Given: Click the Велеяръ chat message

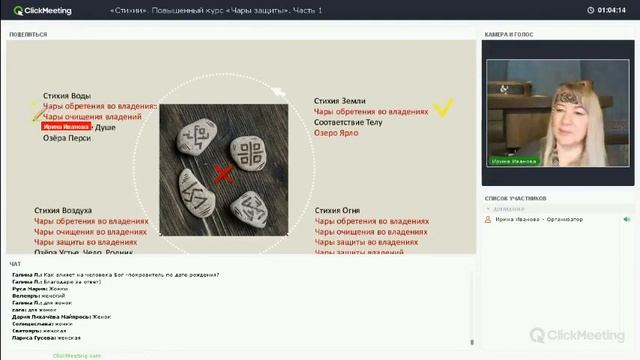Looking at the screenshot, I should [38, 296].
